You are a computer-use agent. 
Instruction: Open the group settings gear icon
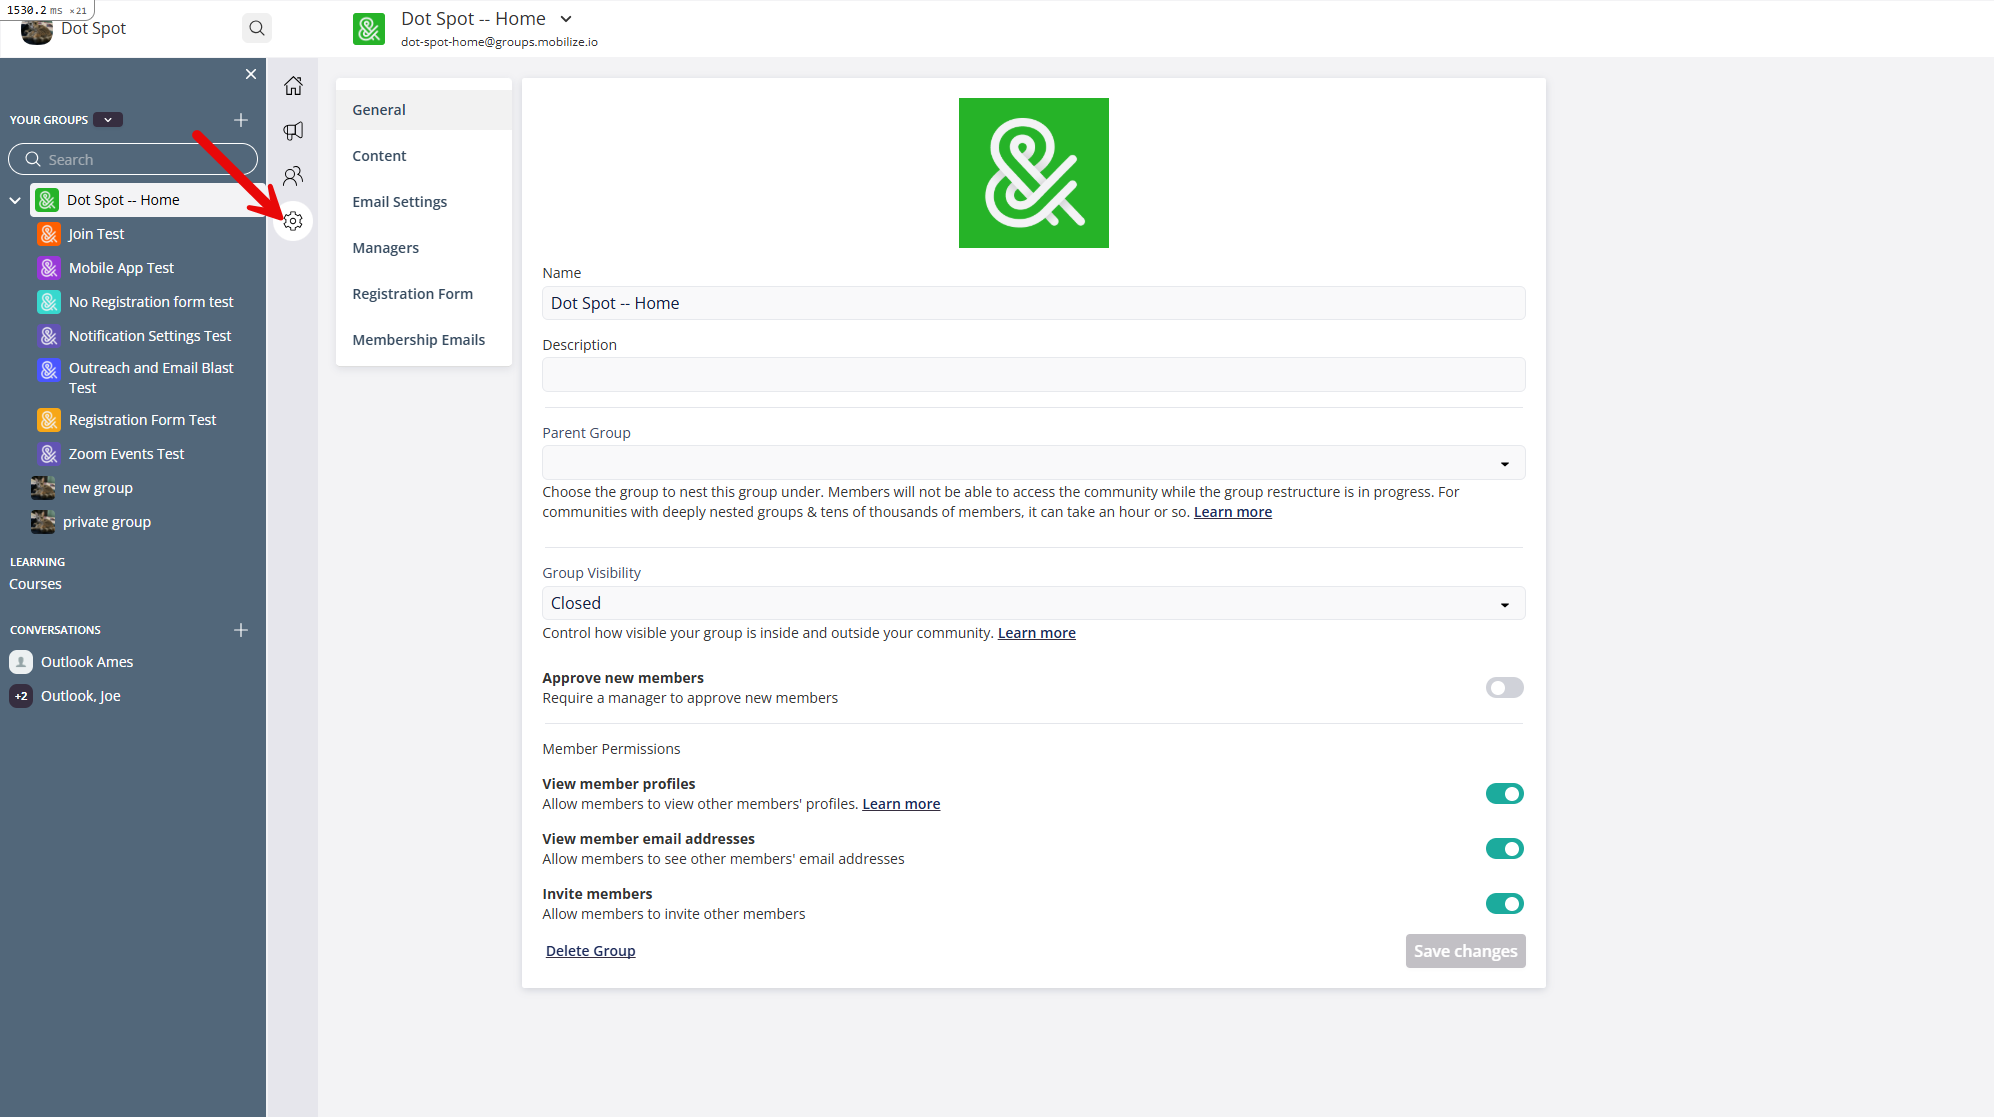pos(293,221)
